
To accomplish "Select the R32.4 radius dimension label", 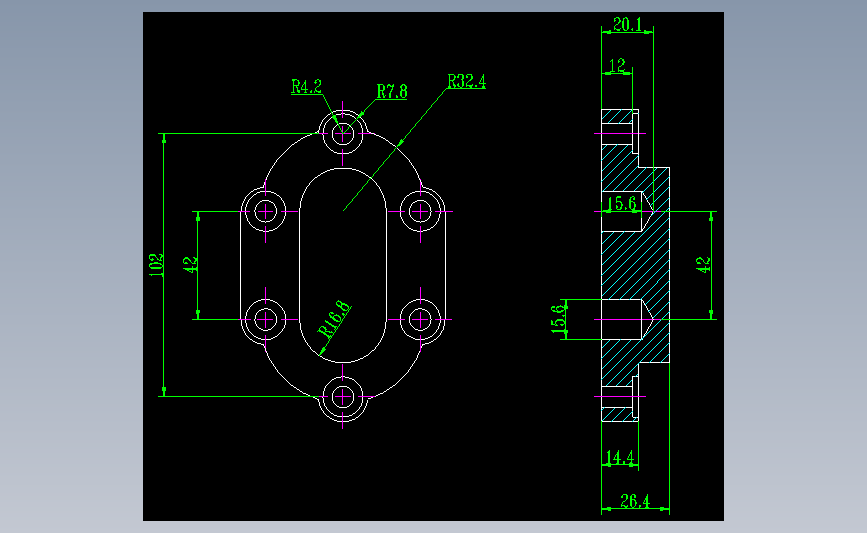I will click(x=467, y=81).
